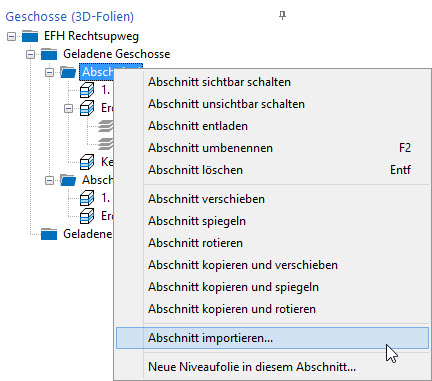Collapse the Erdgeschoss floor node
The image size is (432, 381).
[68, 108]
